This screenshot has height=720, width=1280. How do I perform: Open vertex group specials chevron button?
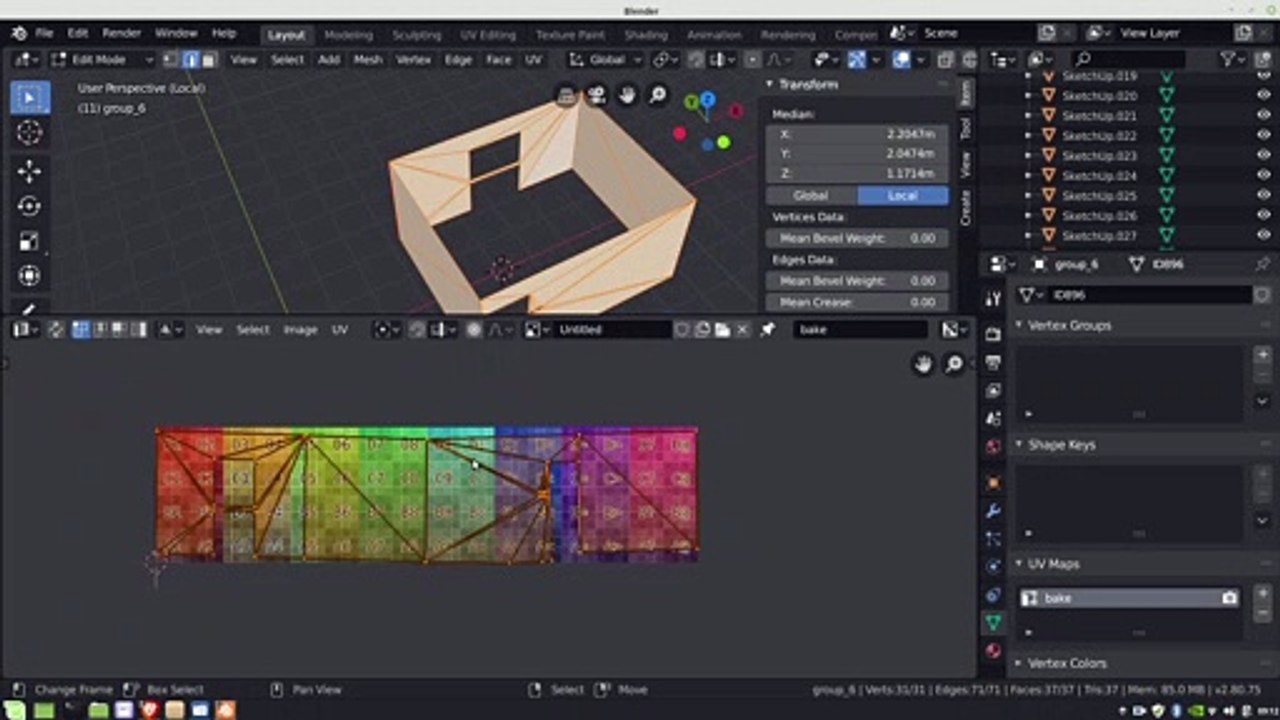pyautogui.click(x=1263, y=401)
